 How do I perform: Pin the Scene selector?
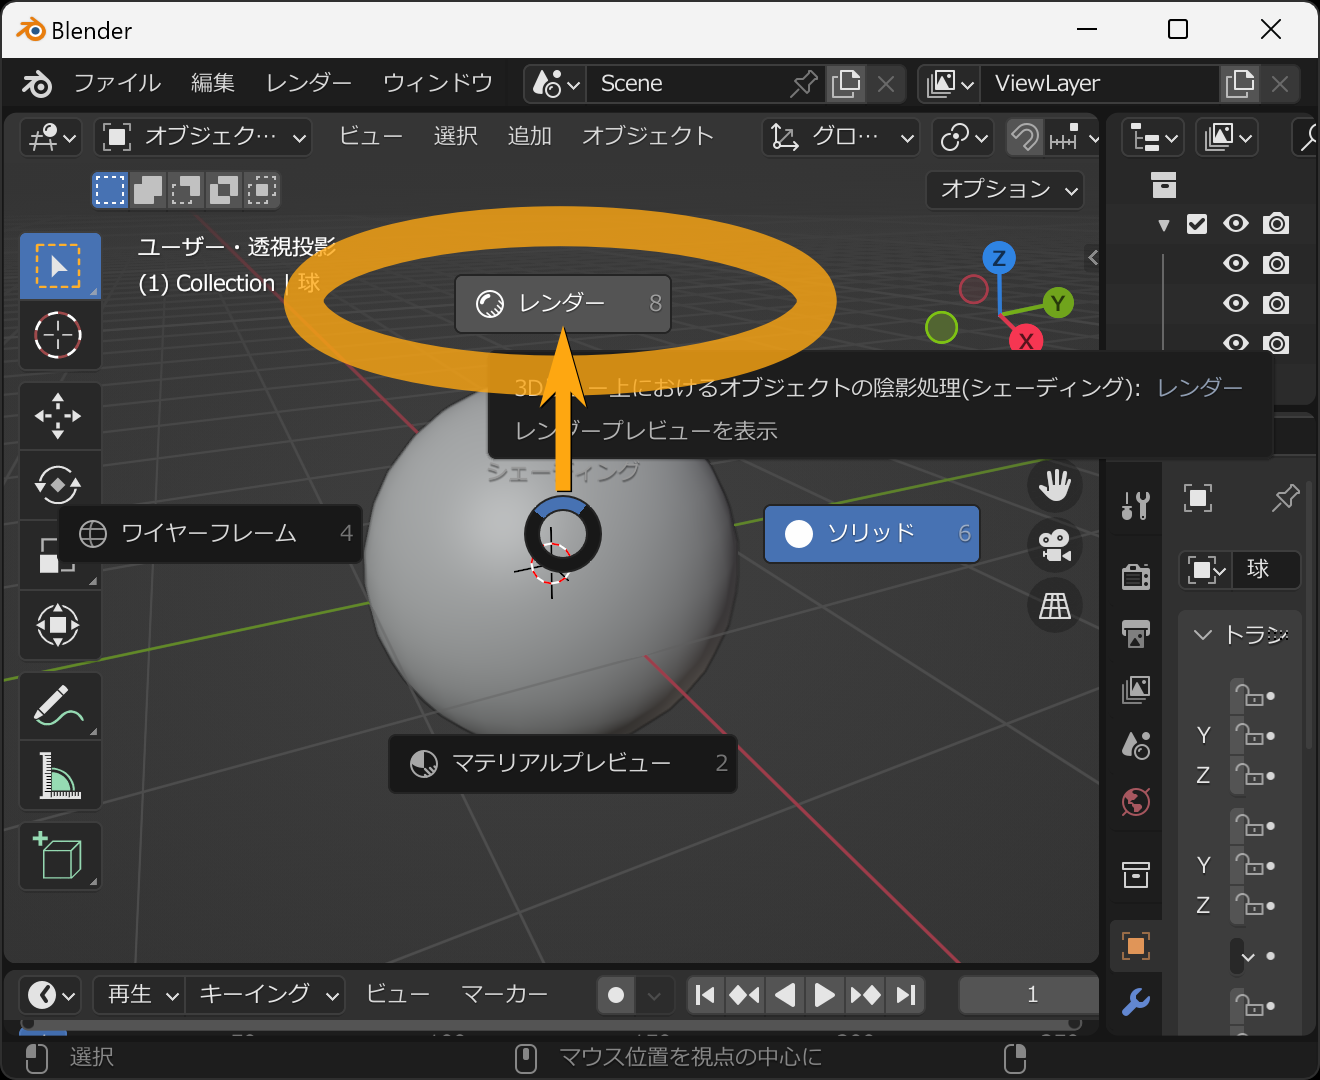803,84
